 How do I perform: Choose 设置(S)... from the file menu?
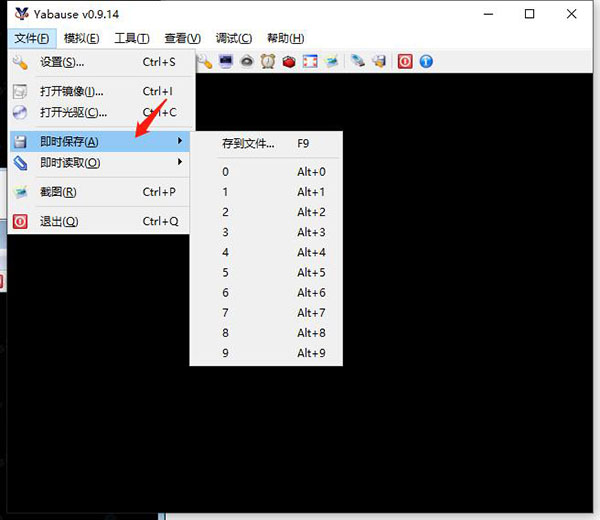100,62
